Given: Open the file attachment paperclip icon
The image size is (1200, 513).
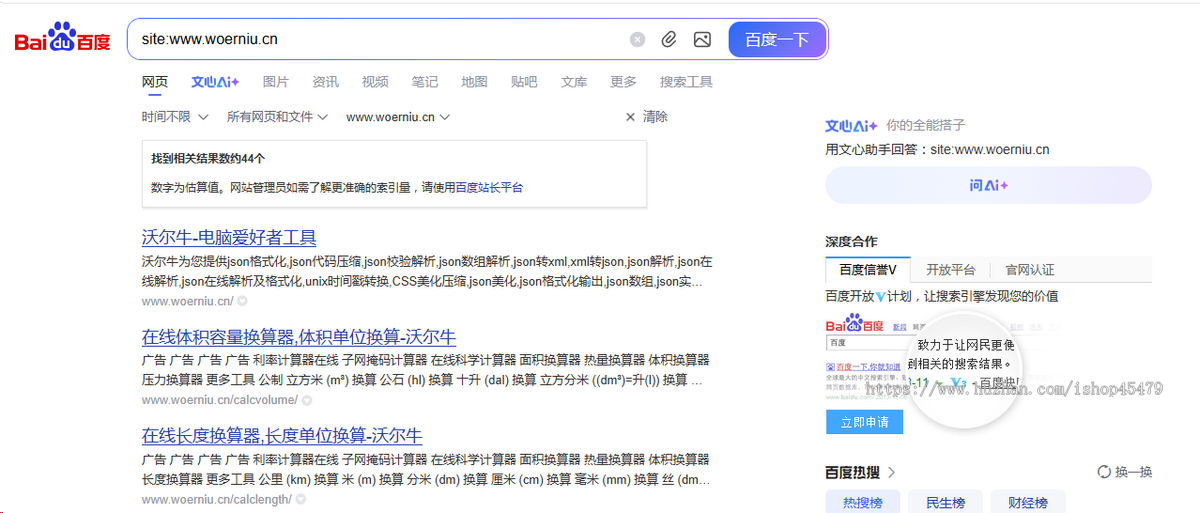Looking at the screenshot, I should [669, 40].
